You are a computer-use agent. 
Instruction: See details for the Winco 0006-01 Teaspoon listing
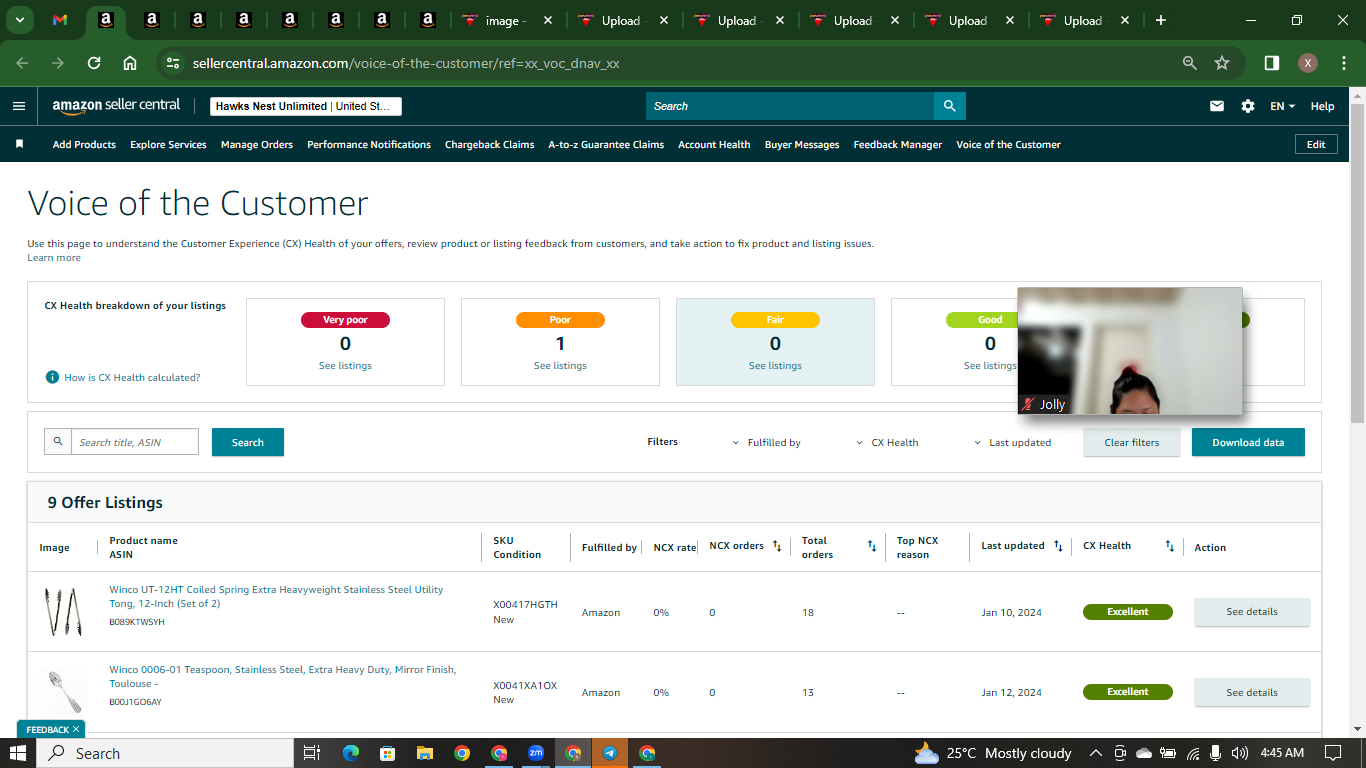(x=1252, y=692)
